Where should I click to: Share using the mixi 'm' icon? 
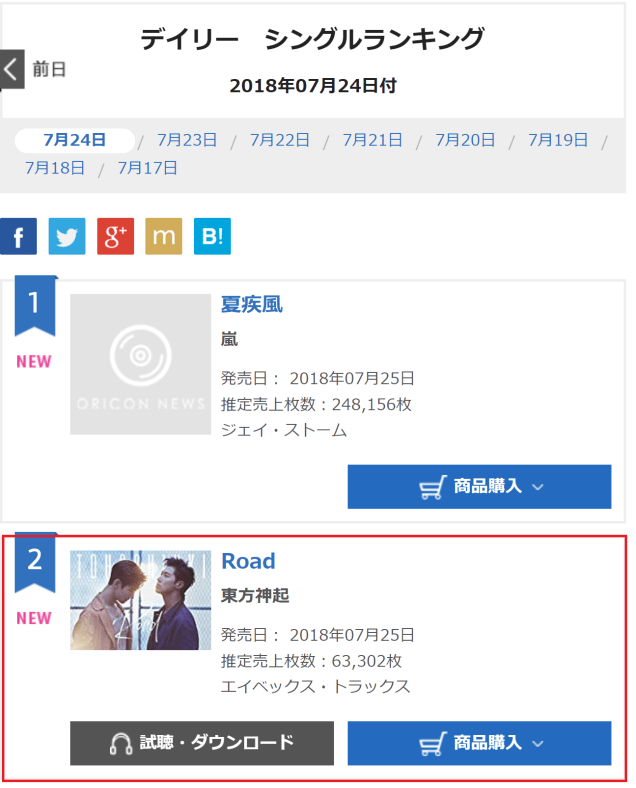(x=164, y=236)
